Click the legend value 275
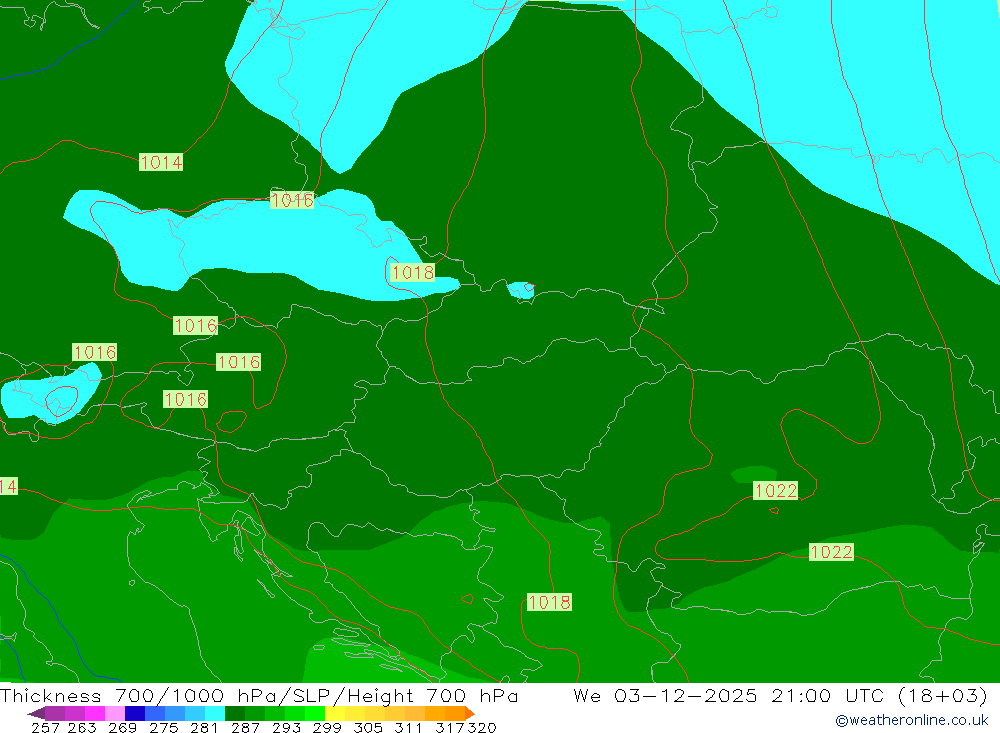The image size is (1000, 733). coord(163,728)
